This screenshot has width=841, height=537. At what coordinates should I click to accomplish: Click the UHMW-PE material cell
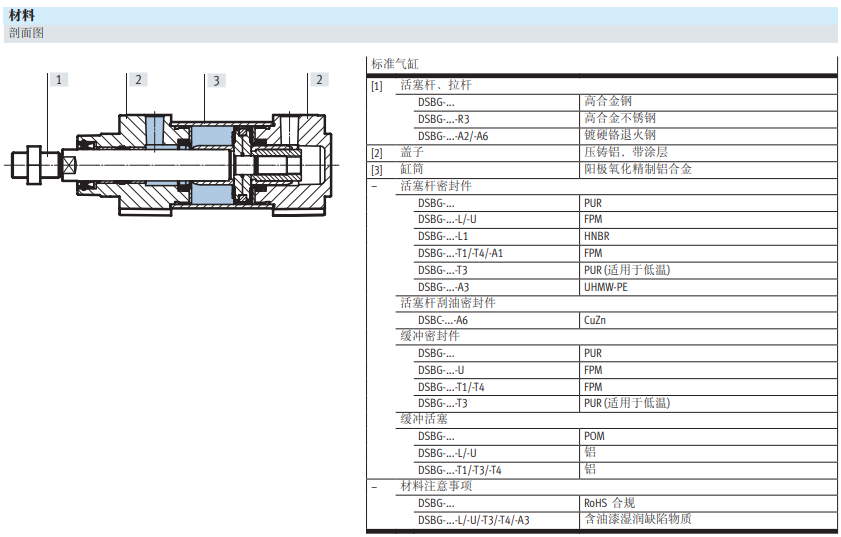605,287
